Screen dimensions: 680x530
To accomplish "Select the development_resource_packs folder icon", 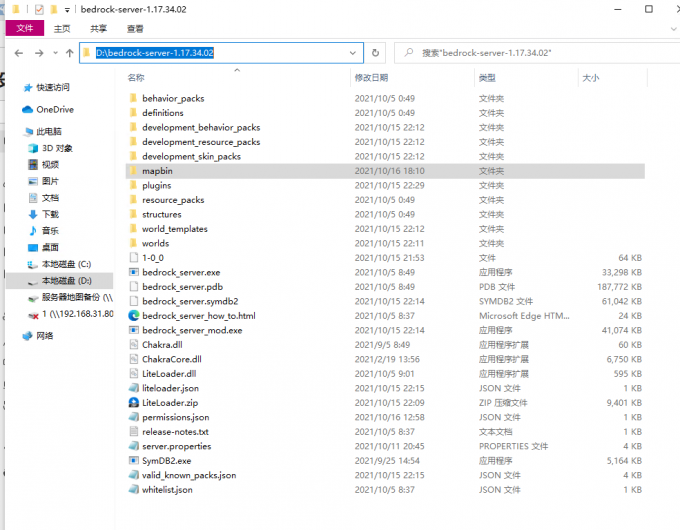I will coord(134,142).
